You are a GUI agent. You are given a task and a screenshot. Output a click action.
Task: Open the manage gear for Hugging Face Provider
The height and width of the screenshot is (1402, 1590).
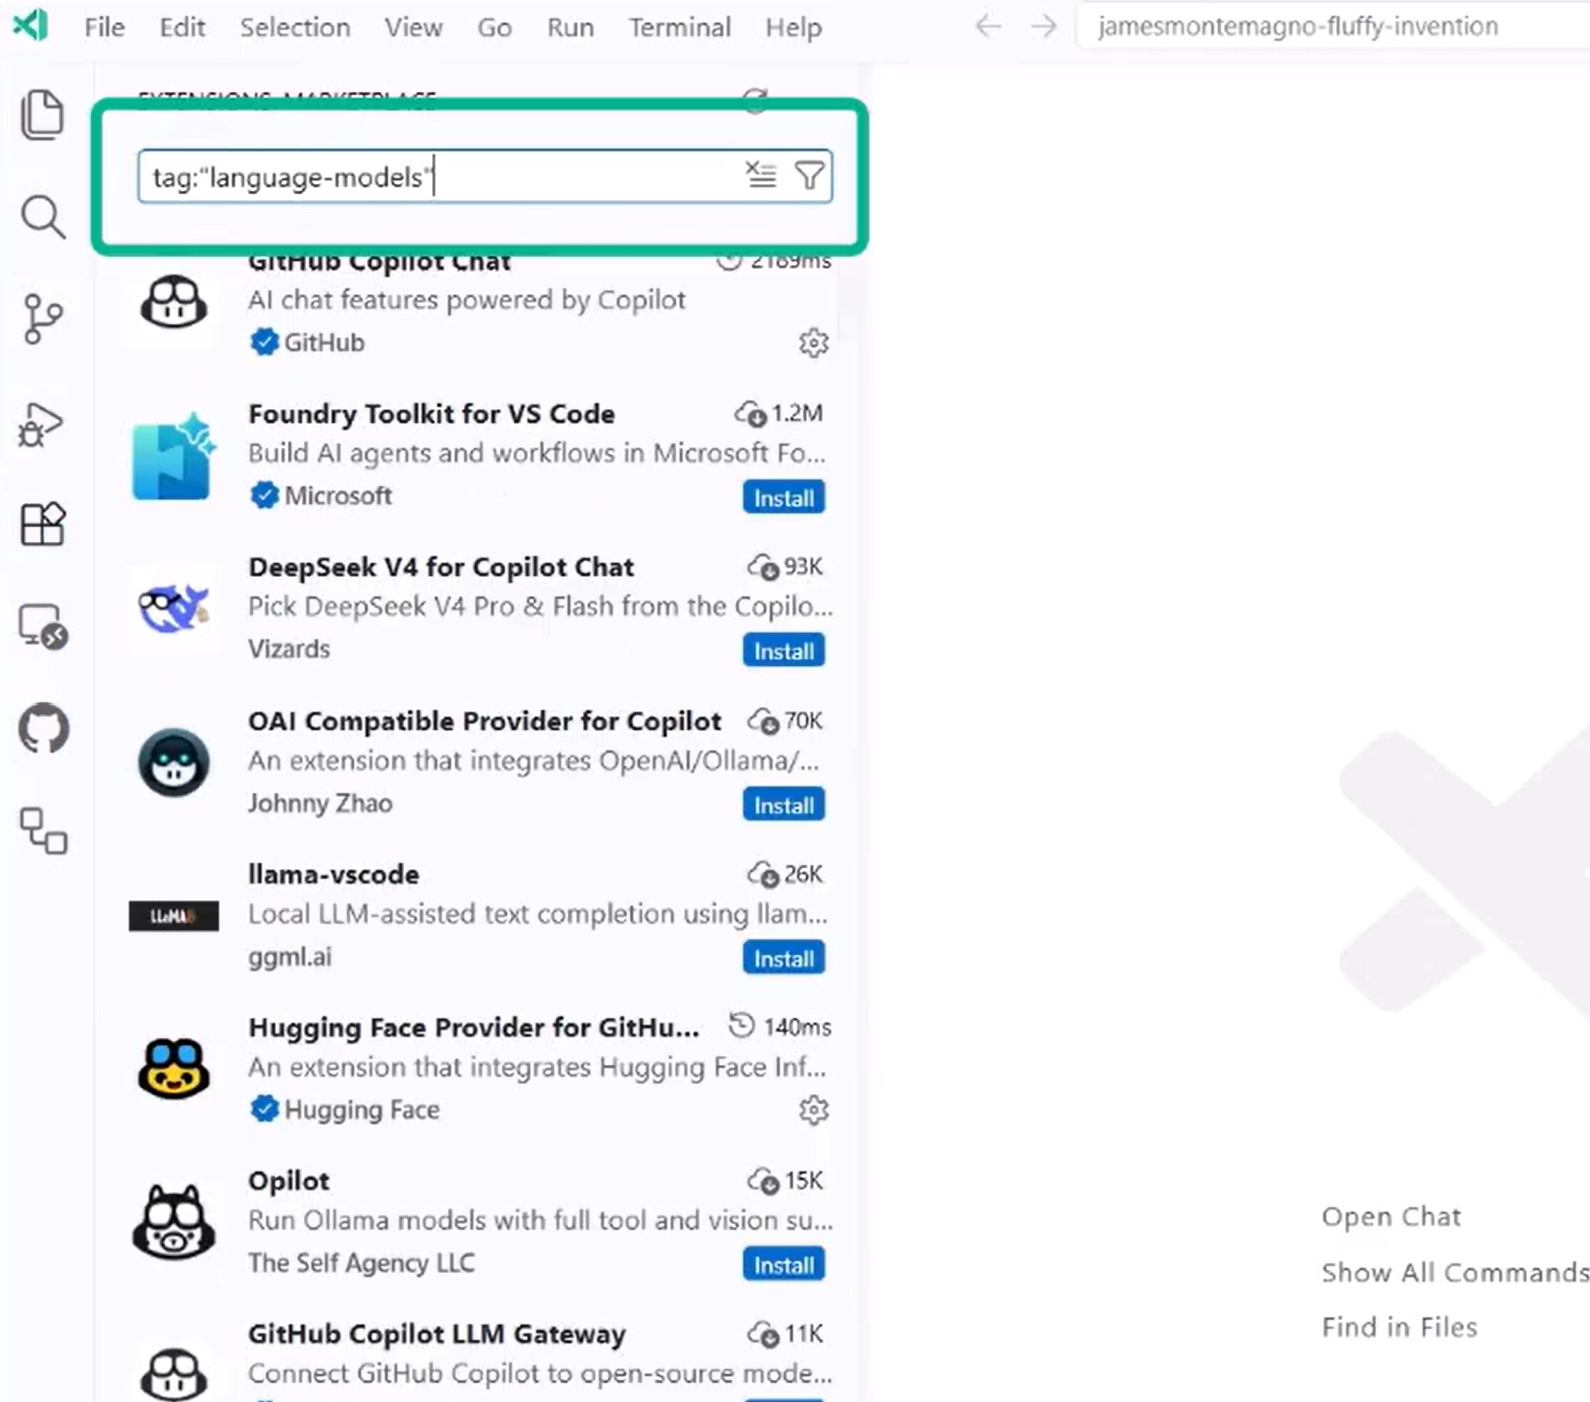[813, 1110]
